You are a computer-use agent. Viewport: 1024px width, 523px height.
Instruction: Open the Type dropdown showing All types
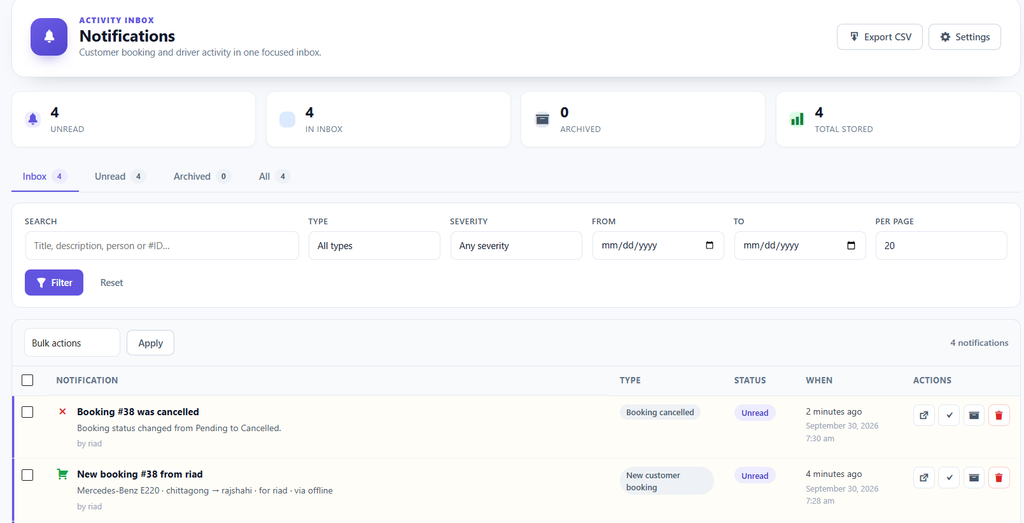[375, 246]
